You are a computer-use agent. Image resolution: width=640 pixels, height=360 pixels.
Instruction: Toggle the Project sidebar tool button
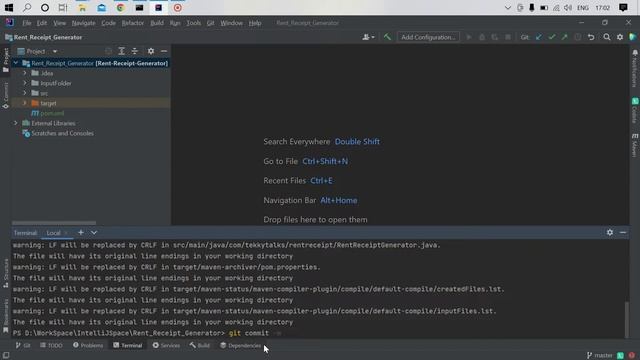pos(5,60)
